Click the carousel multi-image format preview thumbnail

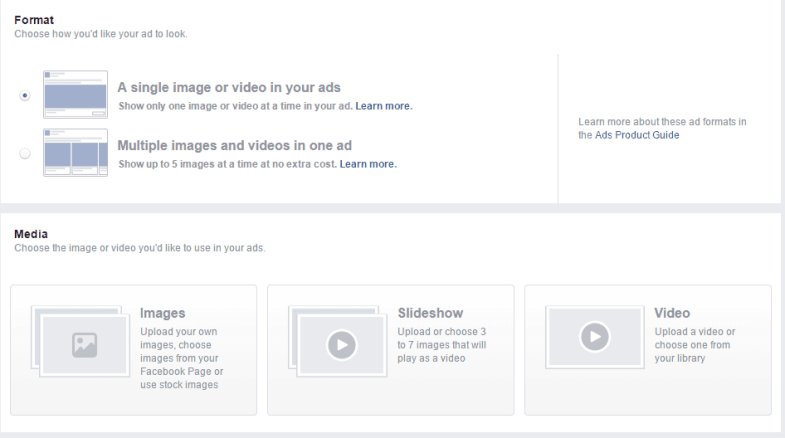(76, 153)
